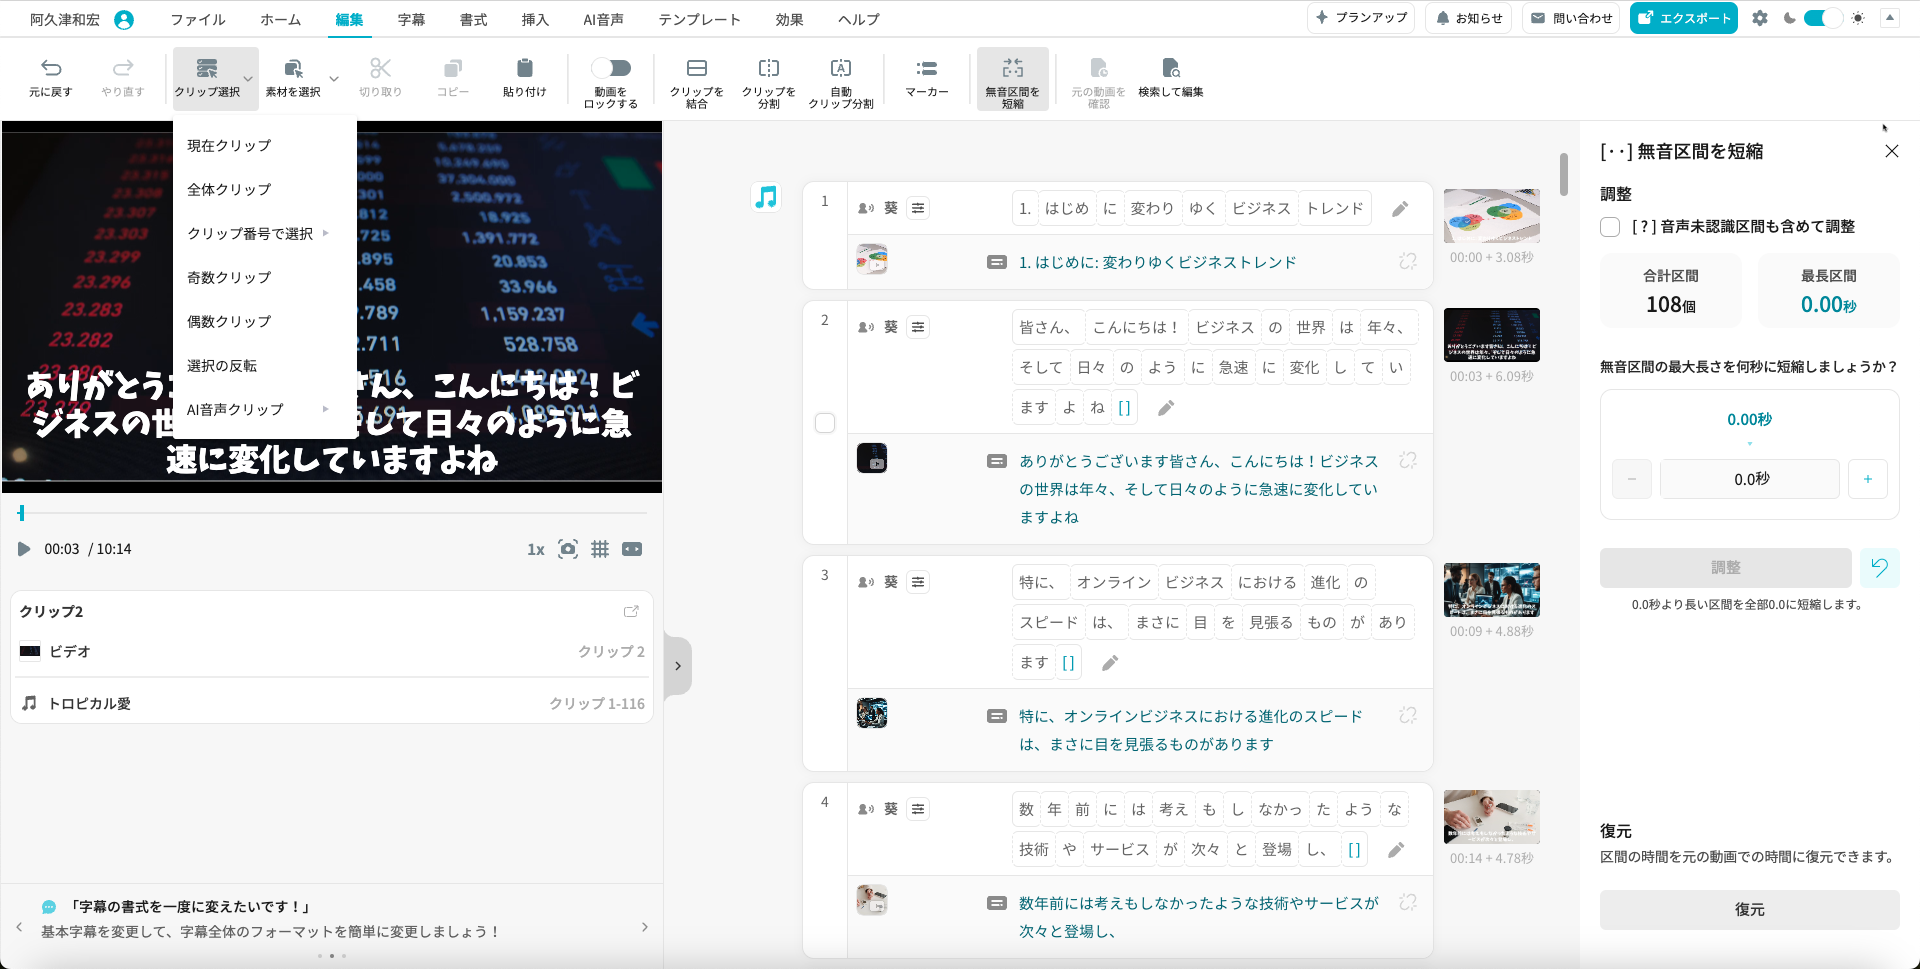Toggle the dark/light theme switch
Screen dimensions: 1920x969
click(1822, 18)
